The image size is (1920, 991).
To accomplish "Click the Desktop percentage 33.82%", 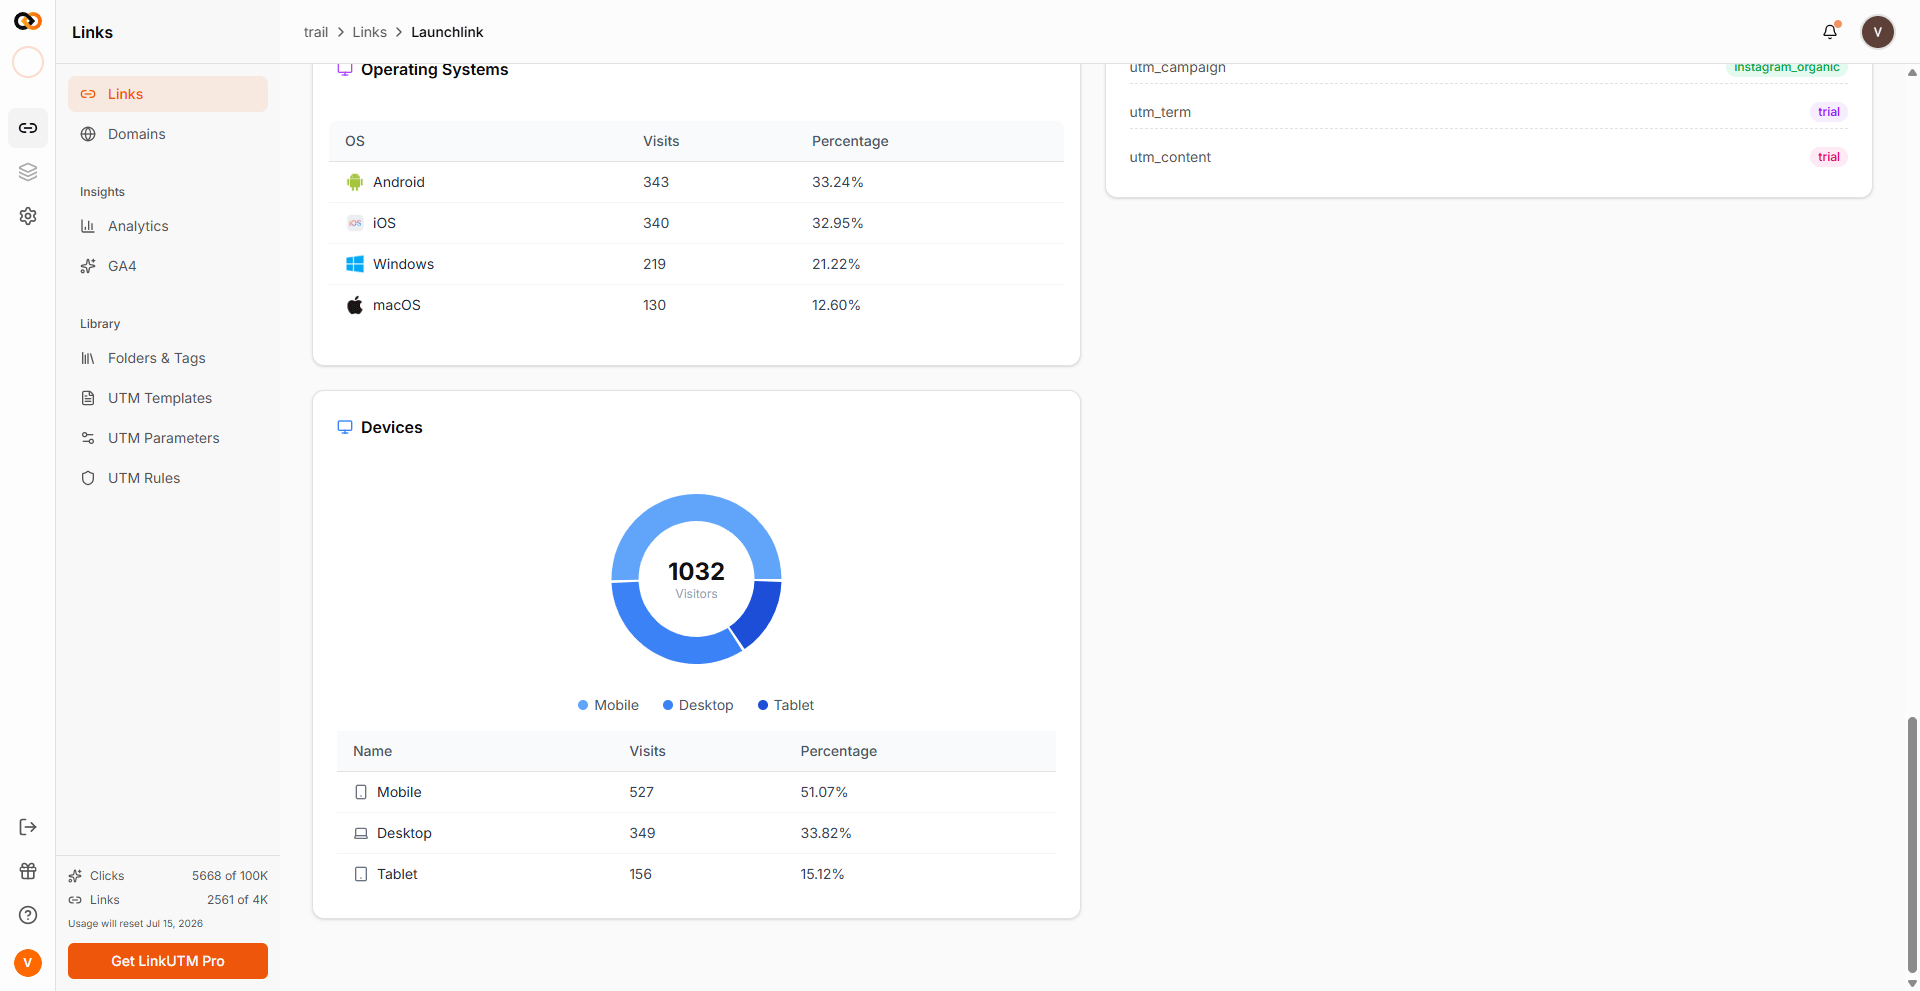I will [x=826, y=833].
